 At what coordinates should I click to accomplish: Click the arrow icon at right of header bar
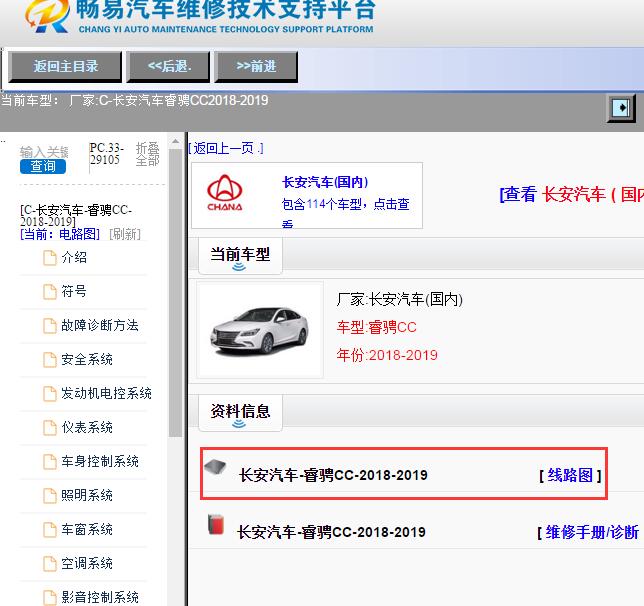click(x=621, y=108)
